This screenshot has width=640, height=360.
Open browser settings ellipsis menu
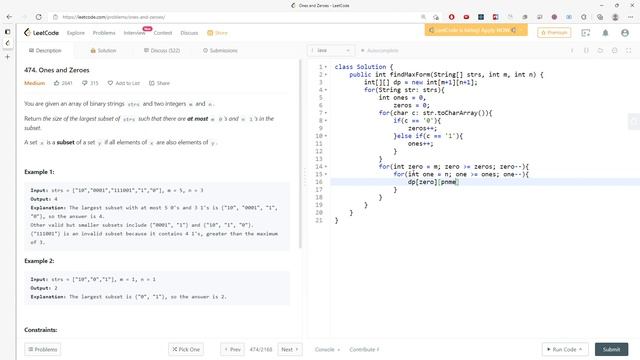631,17
